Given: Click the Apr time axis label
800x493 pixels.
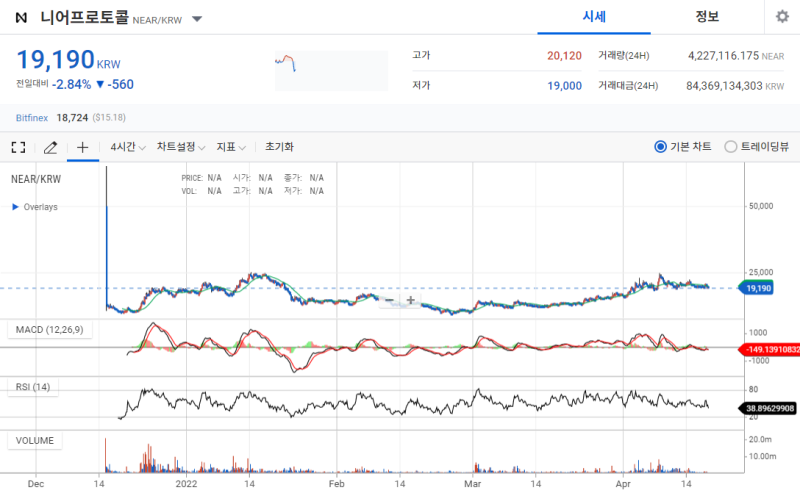Looking at the screenshot, I should click(x=623, y=483).
